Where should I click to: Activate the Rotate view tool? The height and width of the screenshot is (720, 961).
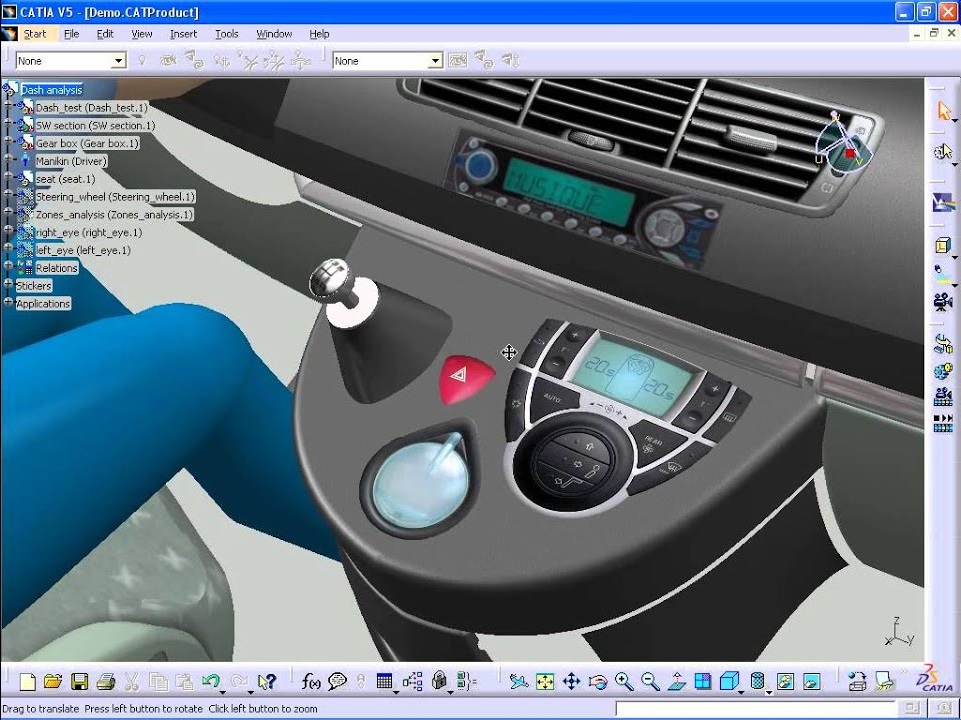pyautogui.click(x=598, y=682)
